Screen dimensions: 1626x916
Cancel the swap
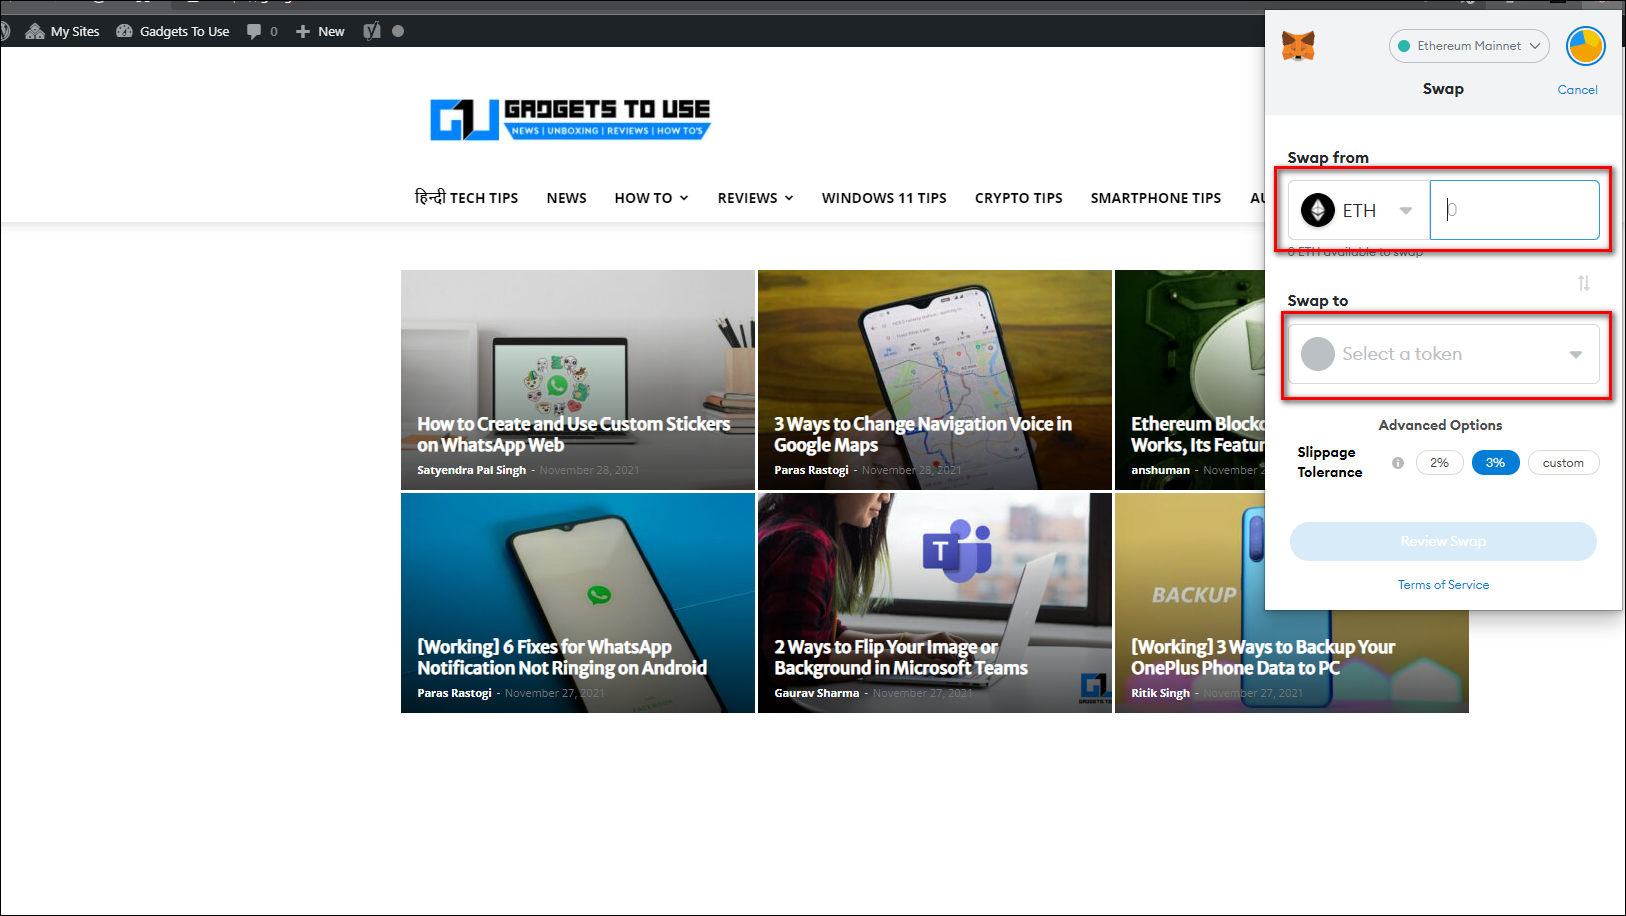point(1577,90)
